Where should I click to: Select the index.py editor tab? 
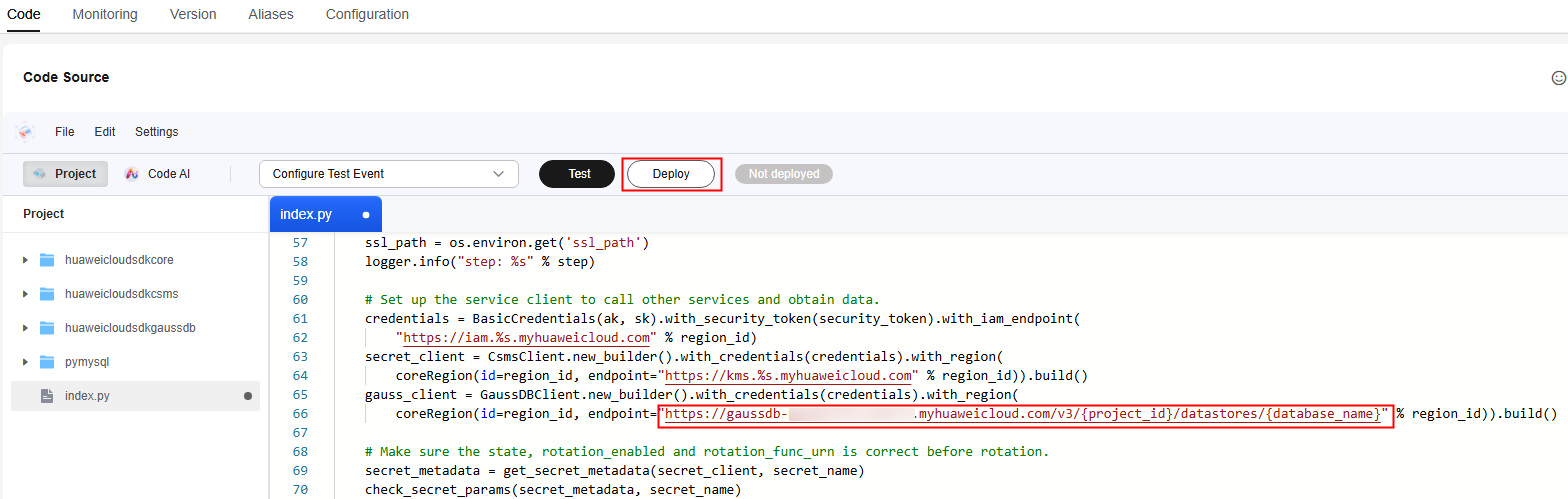326,215
